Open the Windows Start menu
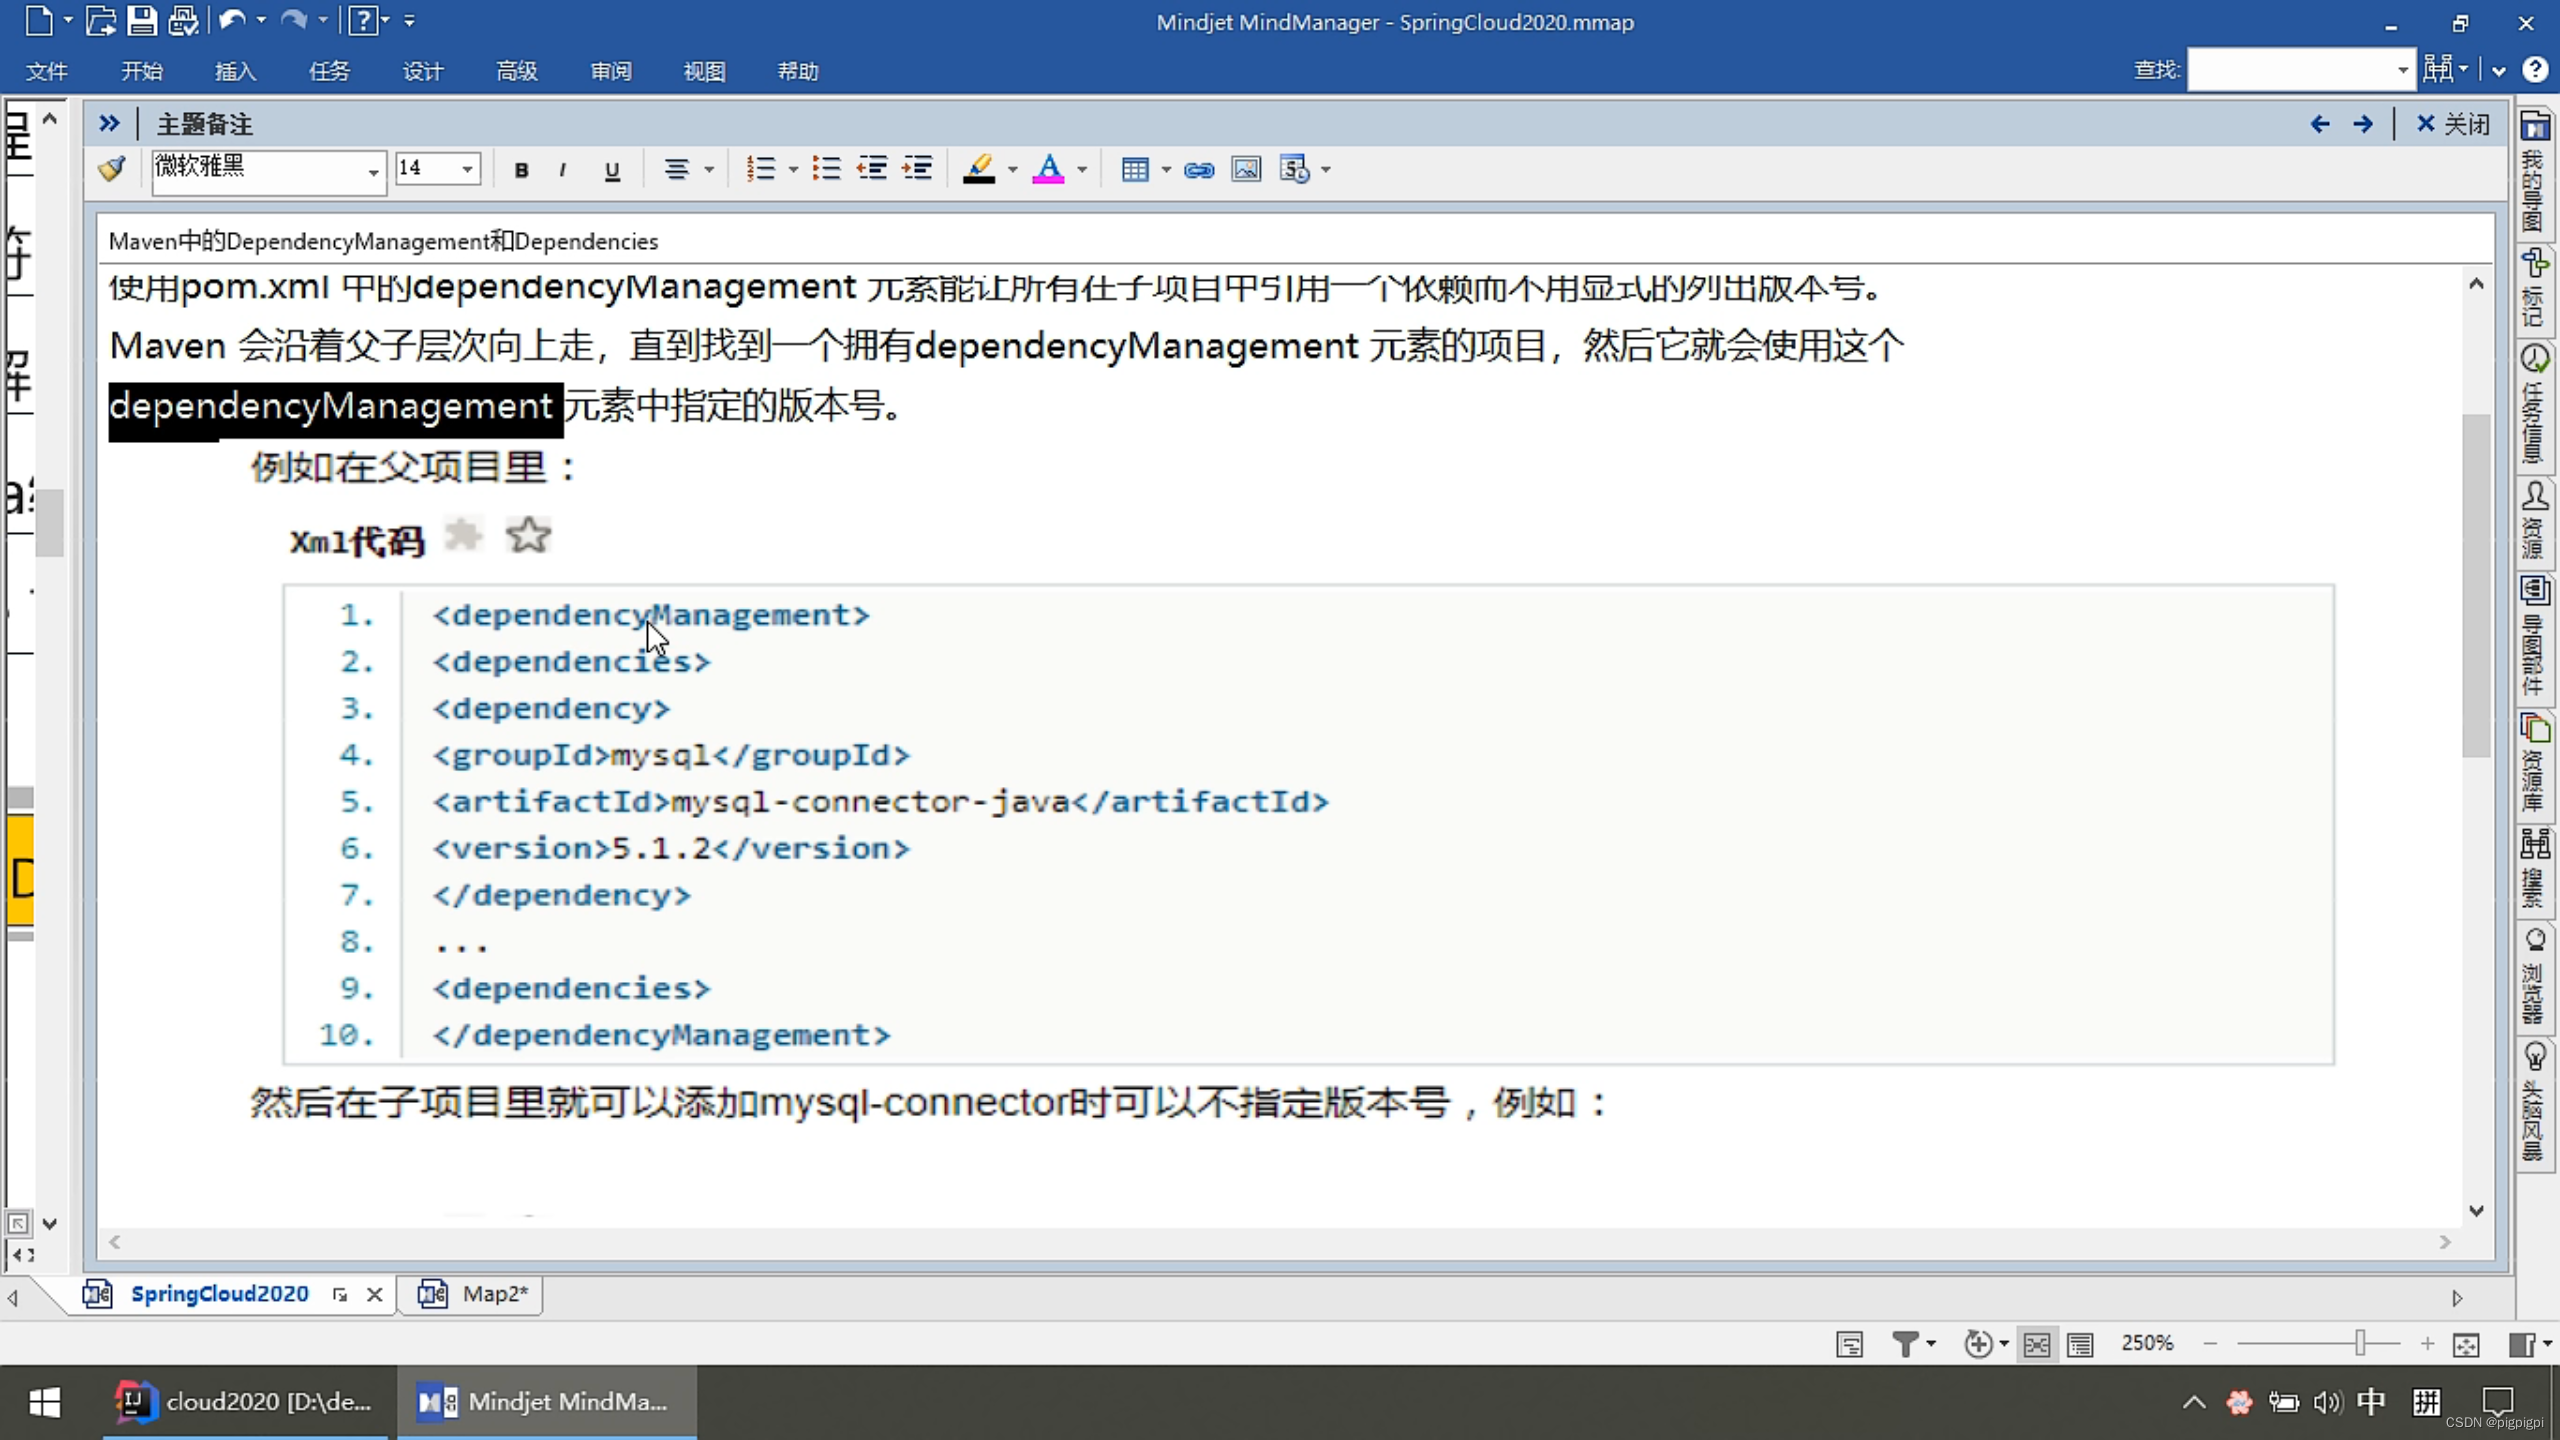The width and height of the screenshot is (2560, 1440). [x=44, y=1402]
